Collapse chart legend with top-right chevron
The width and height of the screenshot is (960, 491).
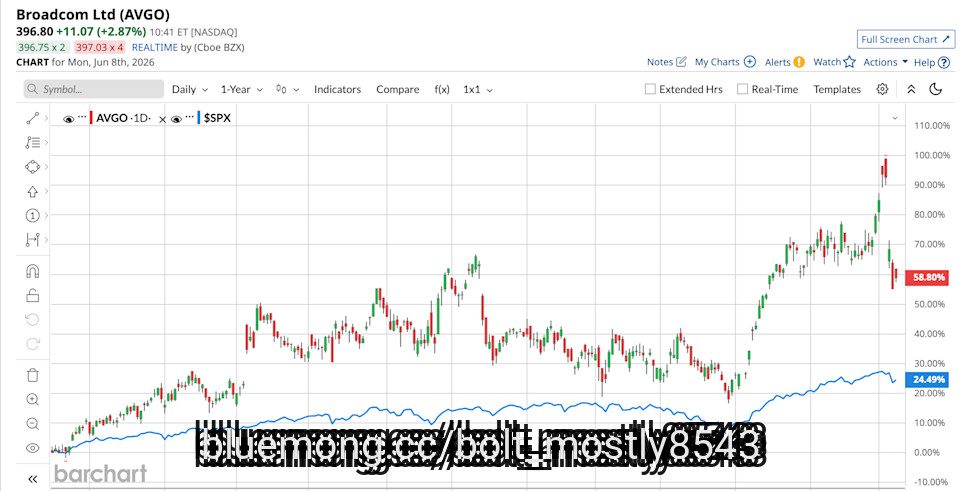point(894,118)
